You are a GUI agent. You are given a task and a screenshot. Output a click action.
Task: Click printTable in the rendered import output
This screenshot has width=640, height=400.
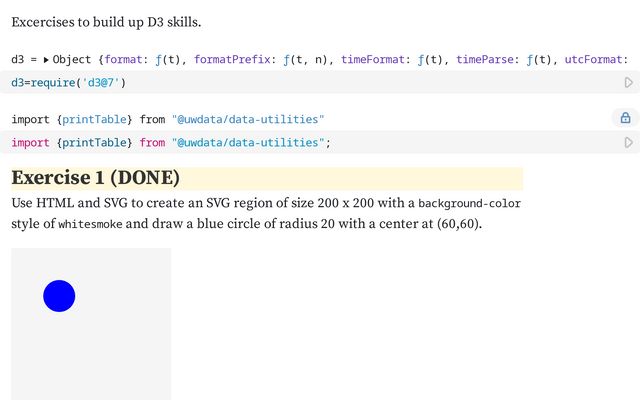(x=94, y=119)
